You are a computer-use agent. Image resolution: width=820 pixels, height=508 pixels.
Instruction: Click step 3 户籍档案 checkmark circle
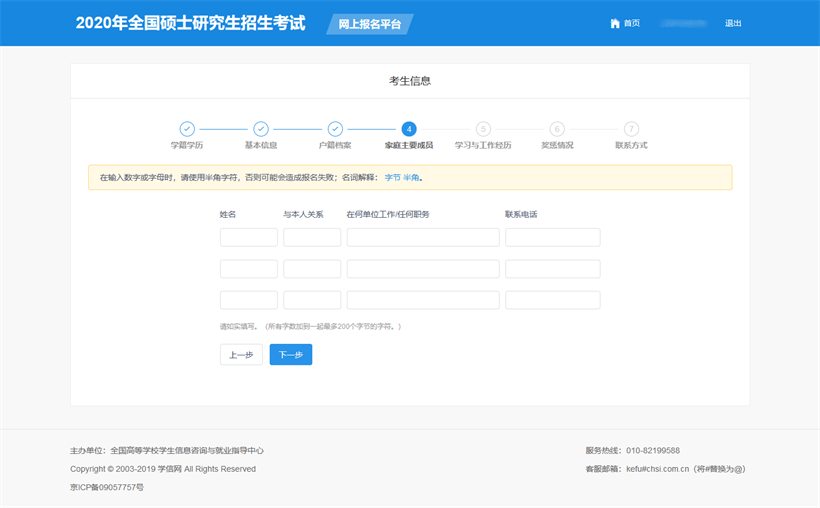click(335, 128)
